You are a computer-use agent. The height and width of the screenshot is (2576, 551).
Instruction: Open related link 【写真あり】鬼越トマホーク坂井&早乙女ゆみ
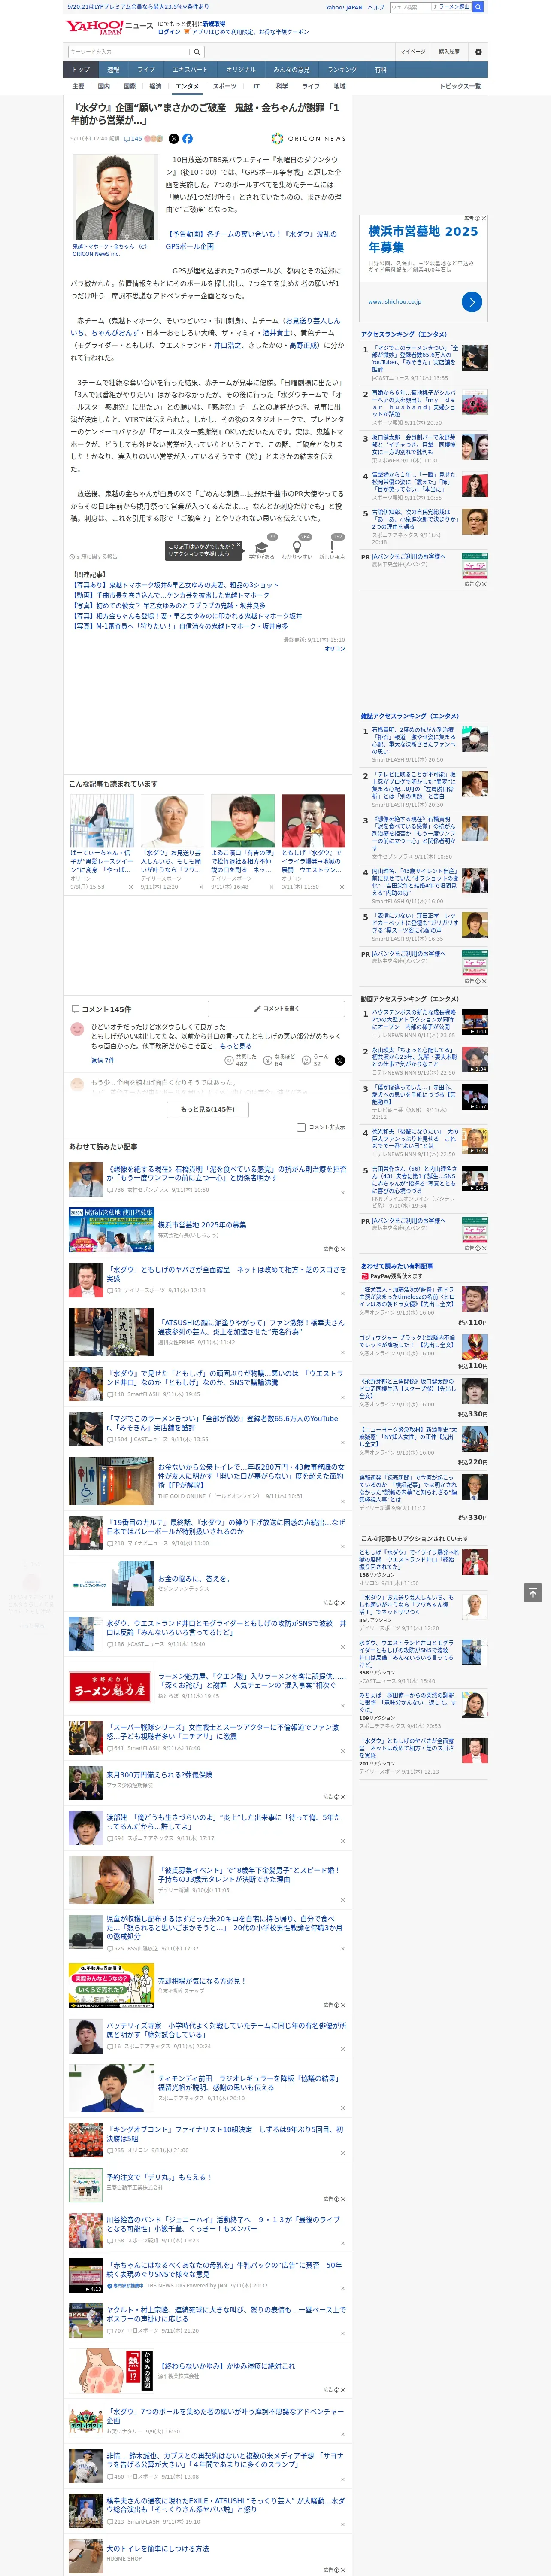(x=175, y=586)
